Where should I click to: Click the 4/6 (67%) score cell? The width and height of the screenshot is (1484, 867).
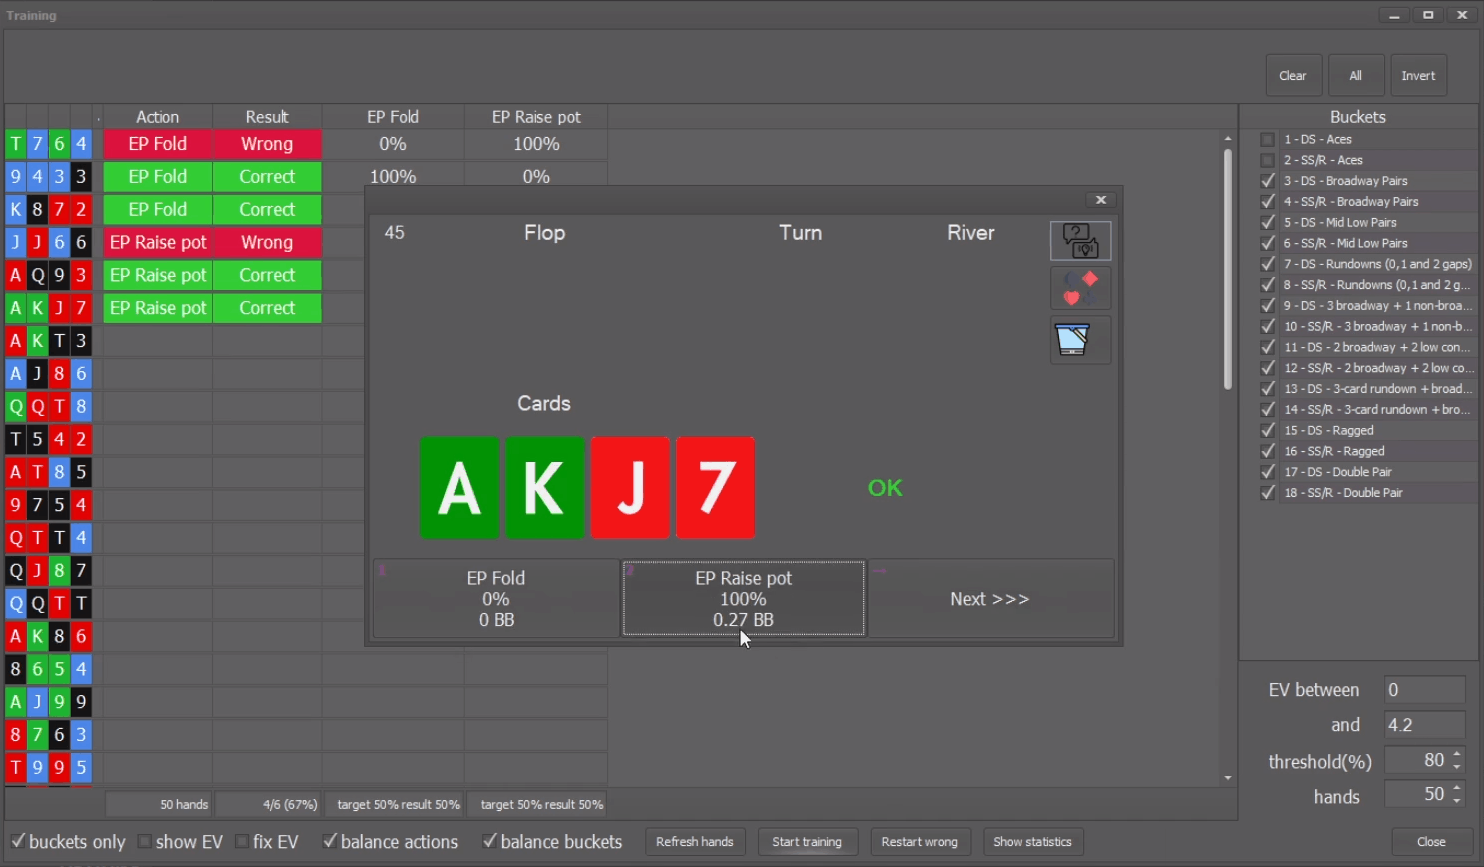268,804
